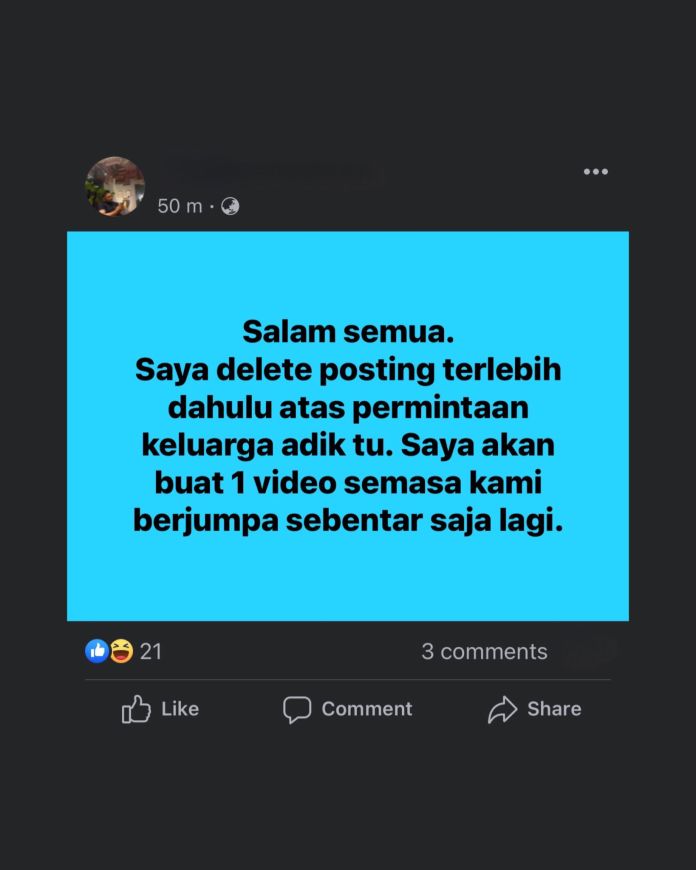Click the 'berjumpa sebentar saja lagi.' text line

pyautogui.click(x=348, y=521)
